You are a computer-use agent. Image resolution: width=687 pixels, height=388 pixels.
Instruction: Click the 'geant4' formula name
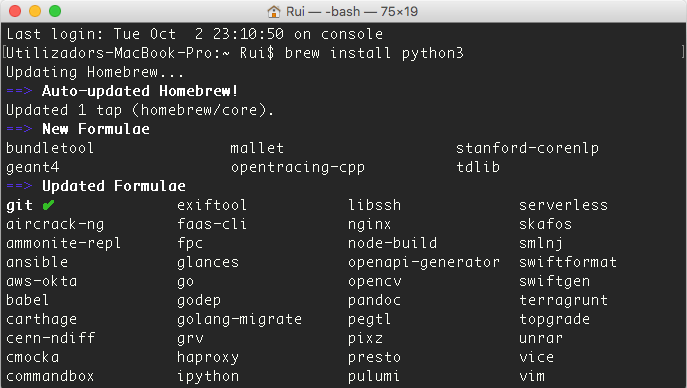click(32, 167)
